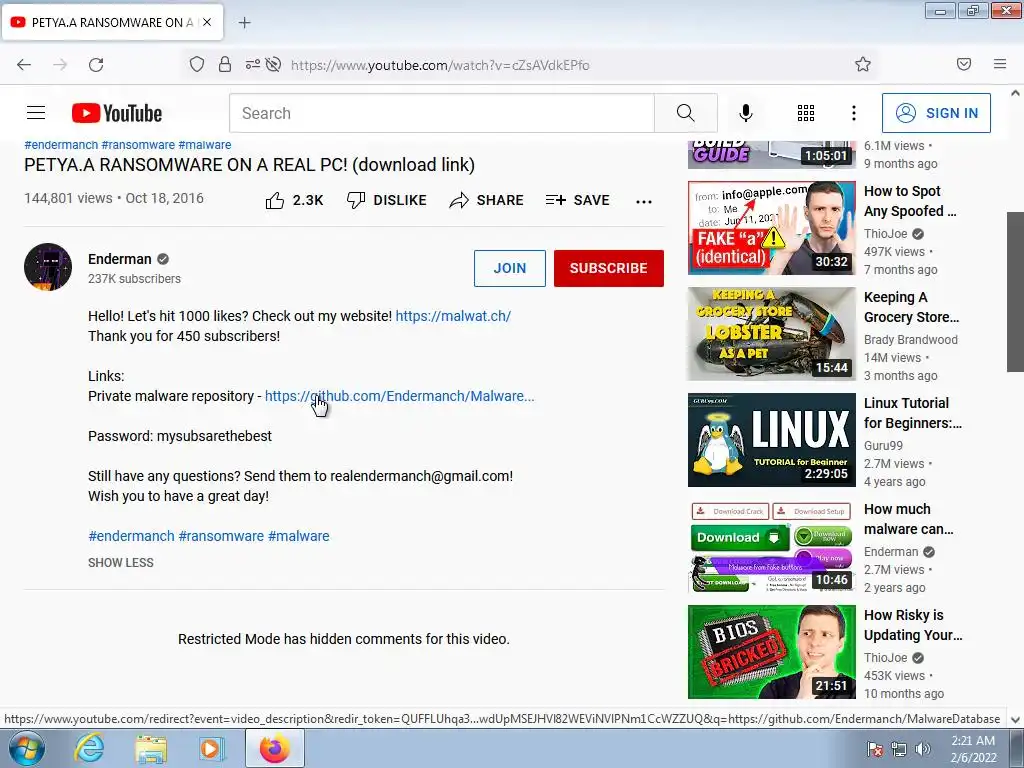The height and width of the screenshot is (768, 1024).
Task: Open more actions ellipsis under video
Action: point(644,201)
